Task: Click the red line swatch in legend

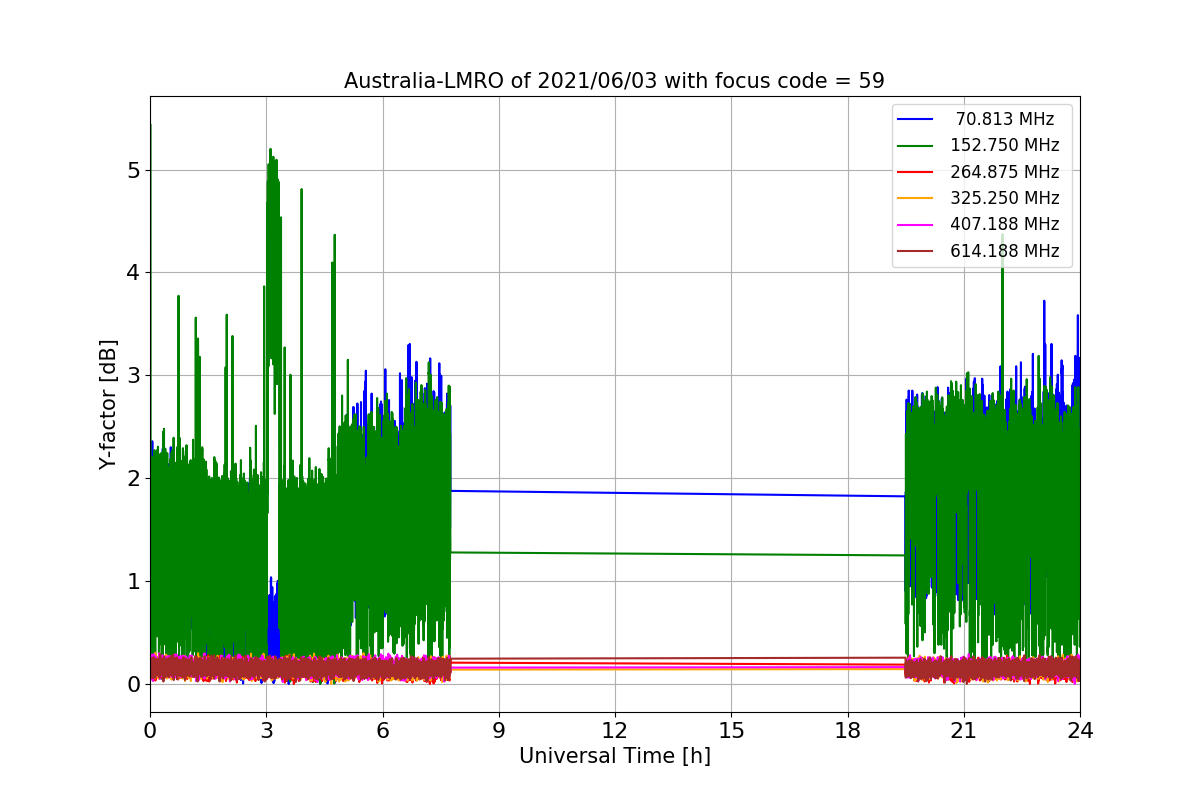Action: click(915, 172)
